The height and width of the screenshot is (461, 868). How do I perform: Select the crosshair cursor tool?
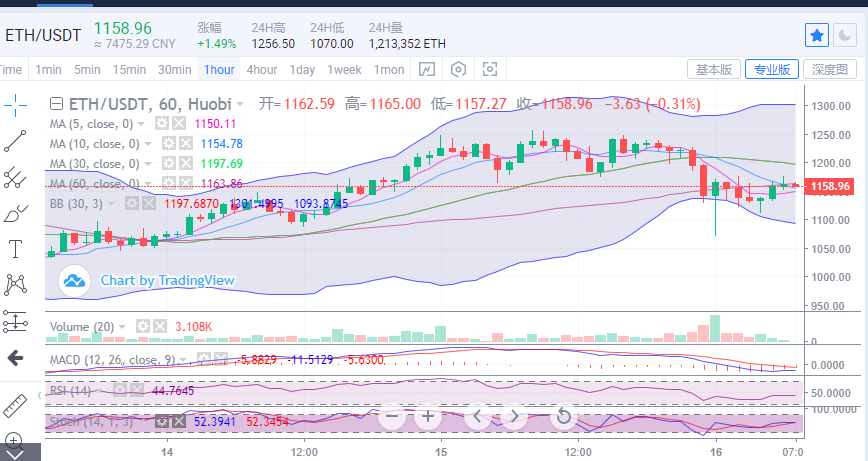(x=15, y=105)
